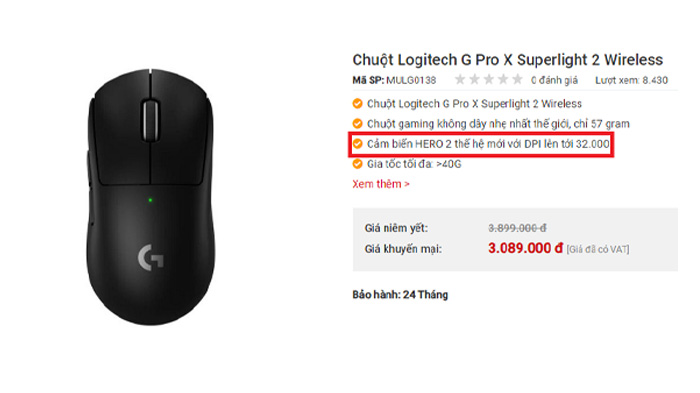Viewport: 700px width, 393px height.
Task: Click the fifth rating star
Action: coord(517,79)
